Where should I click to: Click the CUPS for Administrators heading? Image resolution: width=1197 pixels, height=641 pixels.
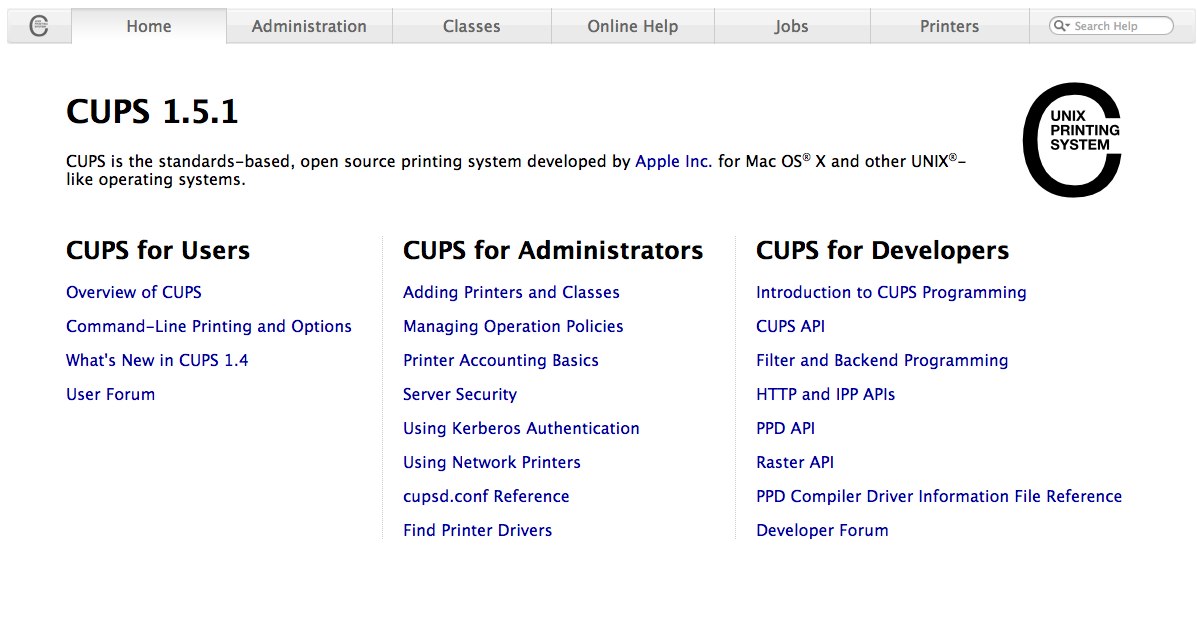(x=553, y=250)
